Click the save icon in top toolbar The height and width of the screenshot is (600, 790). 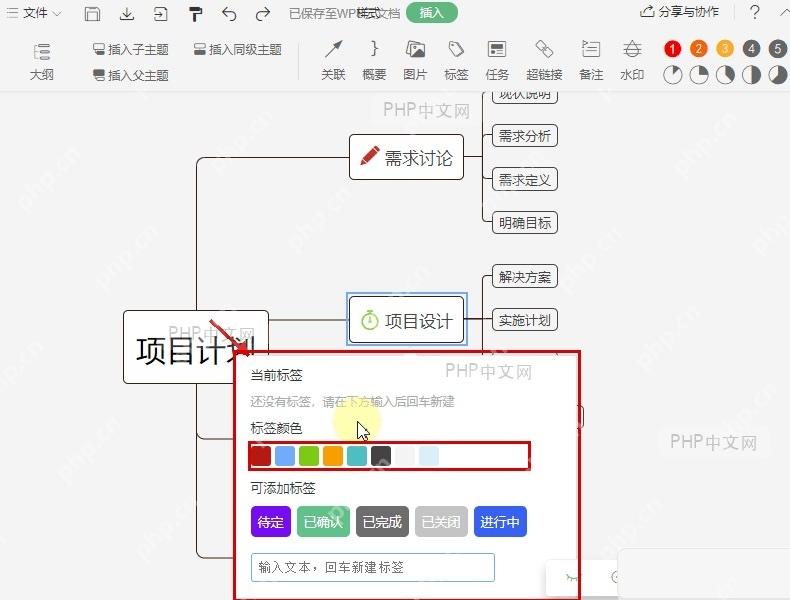click(x=92, y=14)
